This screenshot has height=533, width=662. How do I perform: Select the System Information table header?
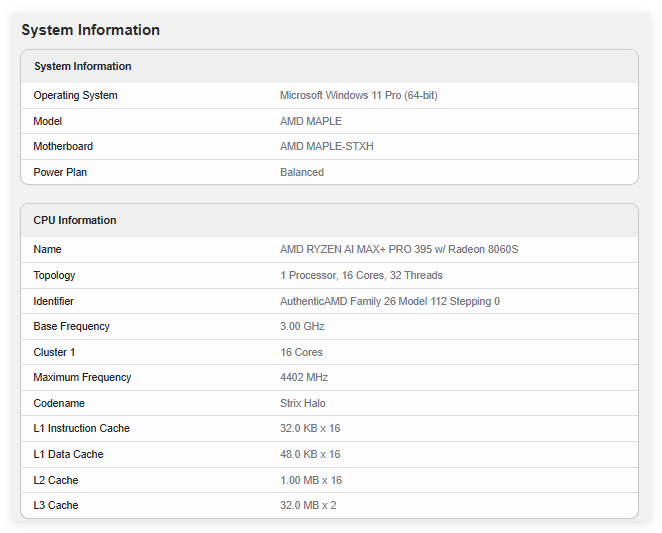(82, 66)
